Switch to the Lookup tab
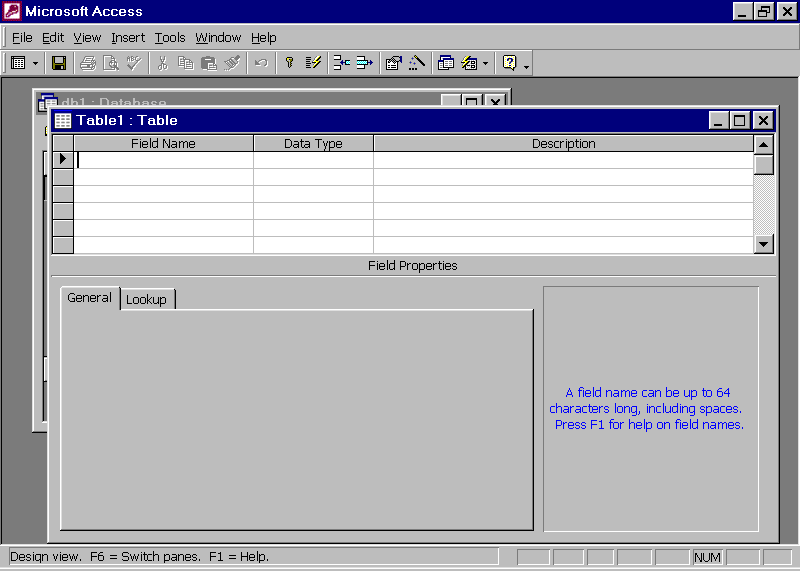800x571 pixels. [147, 300]
